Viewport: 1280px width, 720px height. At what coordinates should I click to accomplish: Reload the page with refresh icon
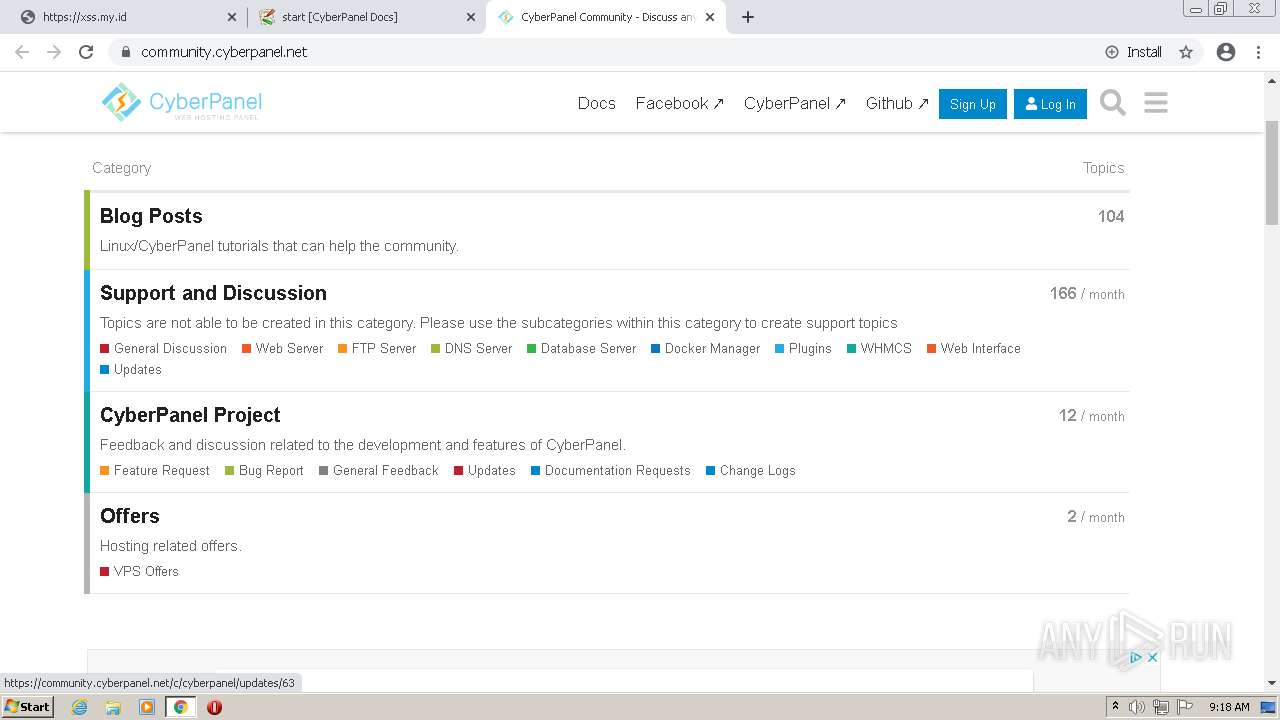coord(86,52)
